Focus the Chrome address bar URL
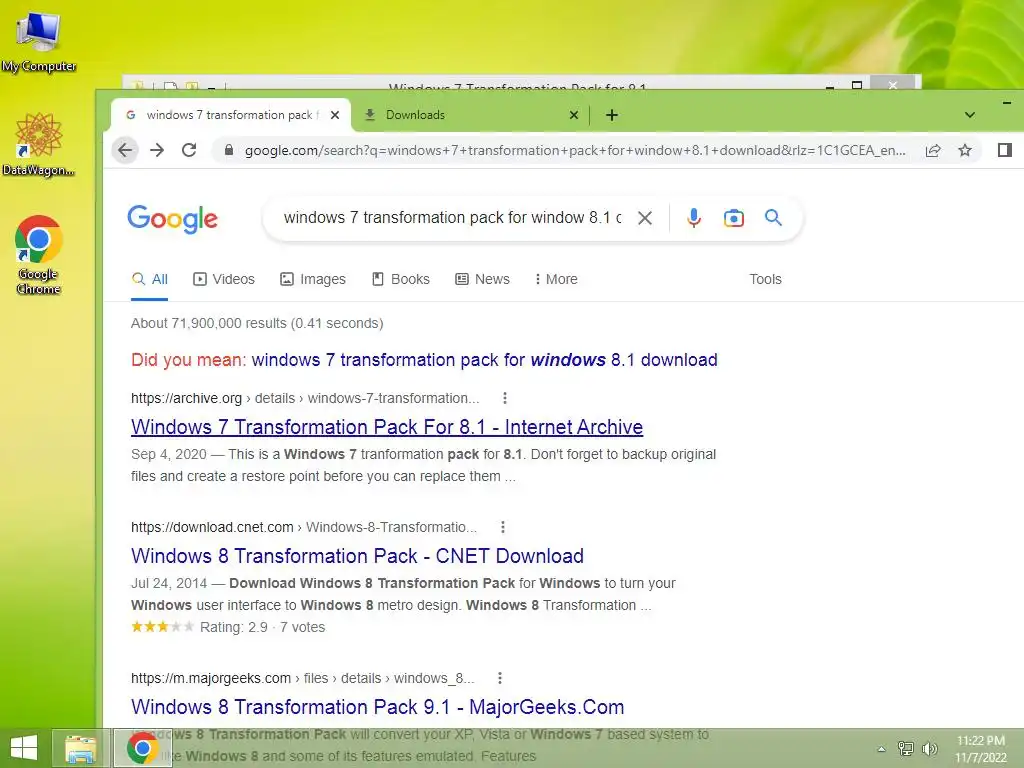Viewport: 1024px width, 768px height. pyautogui.click(x=575, y=150)
